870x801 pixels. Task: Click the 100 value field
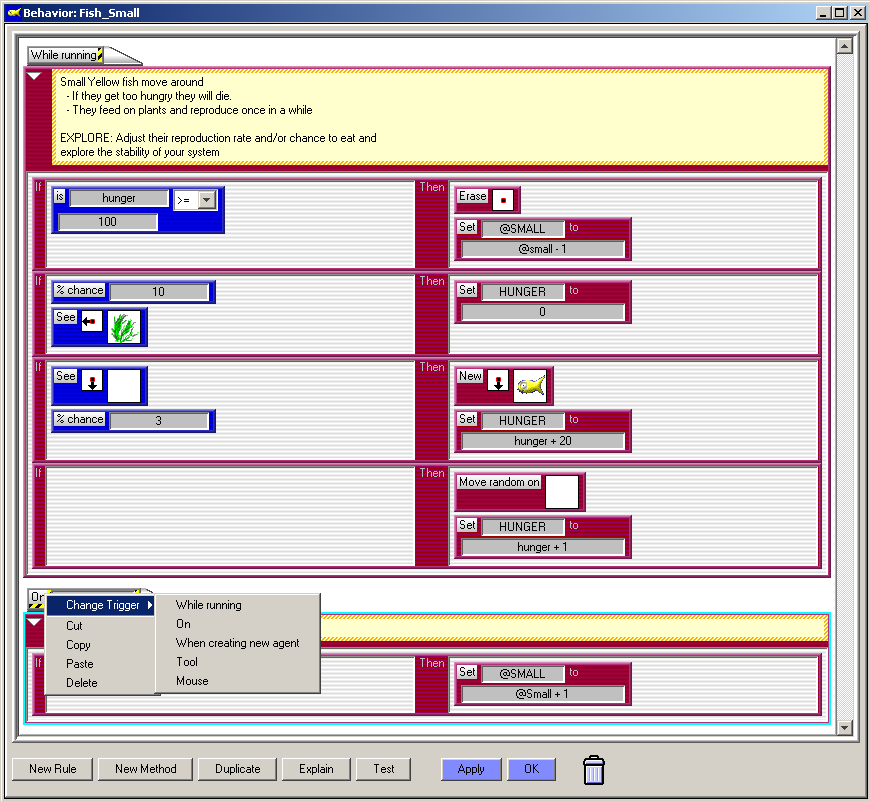point(108,222)
